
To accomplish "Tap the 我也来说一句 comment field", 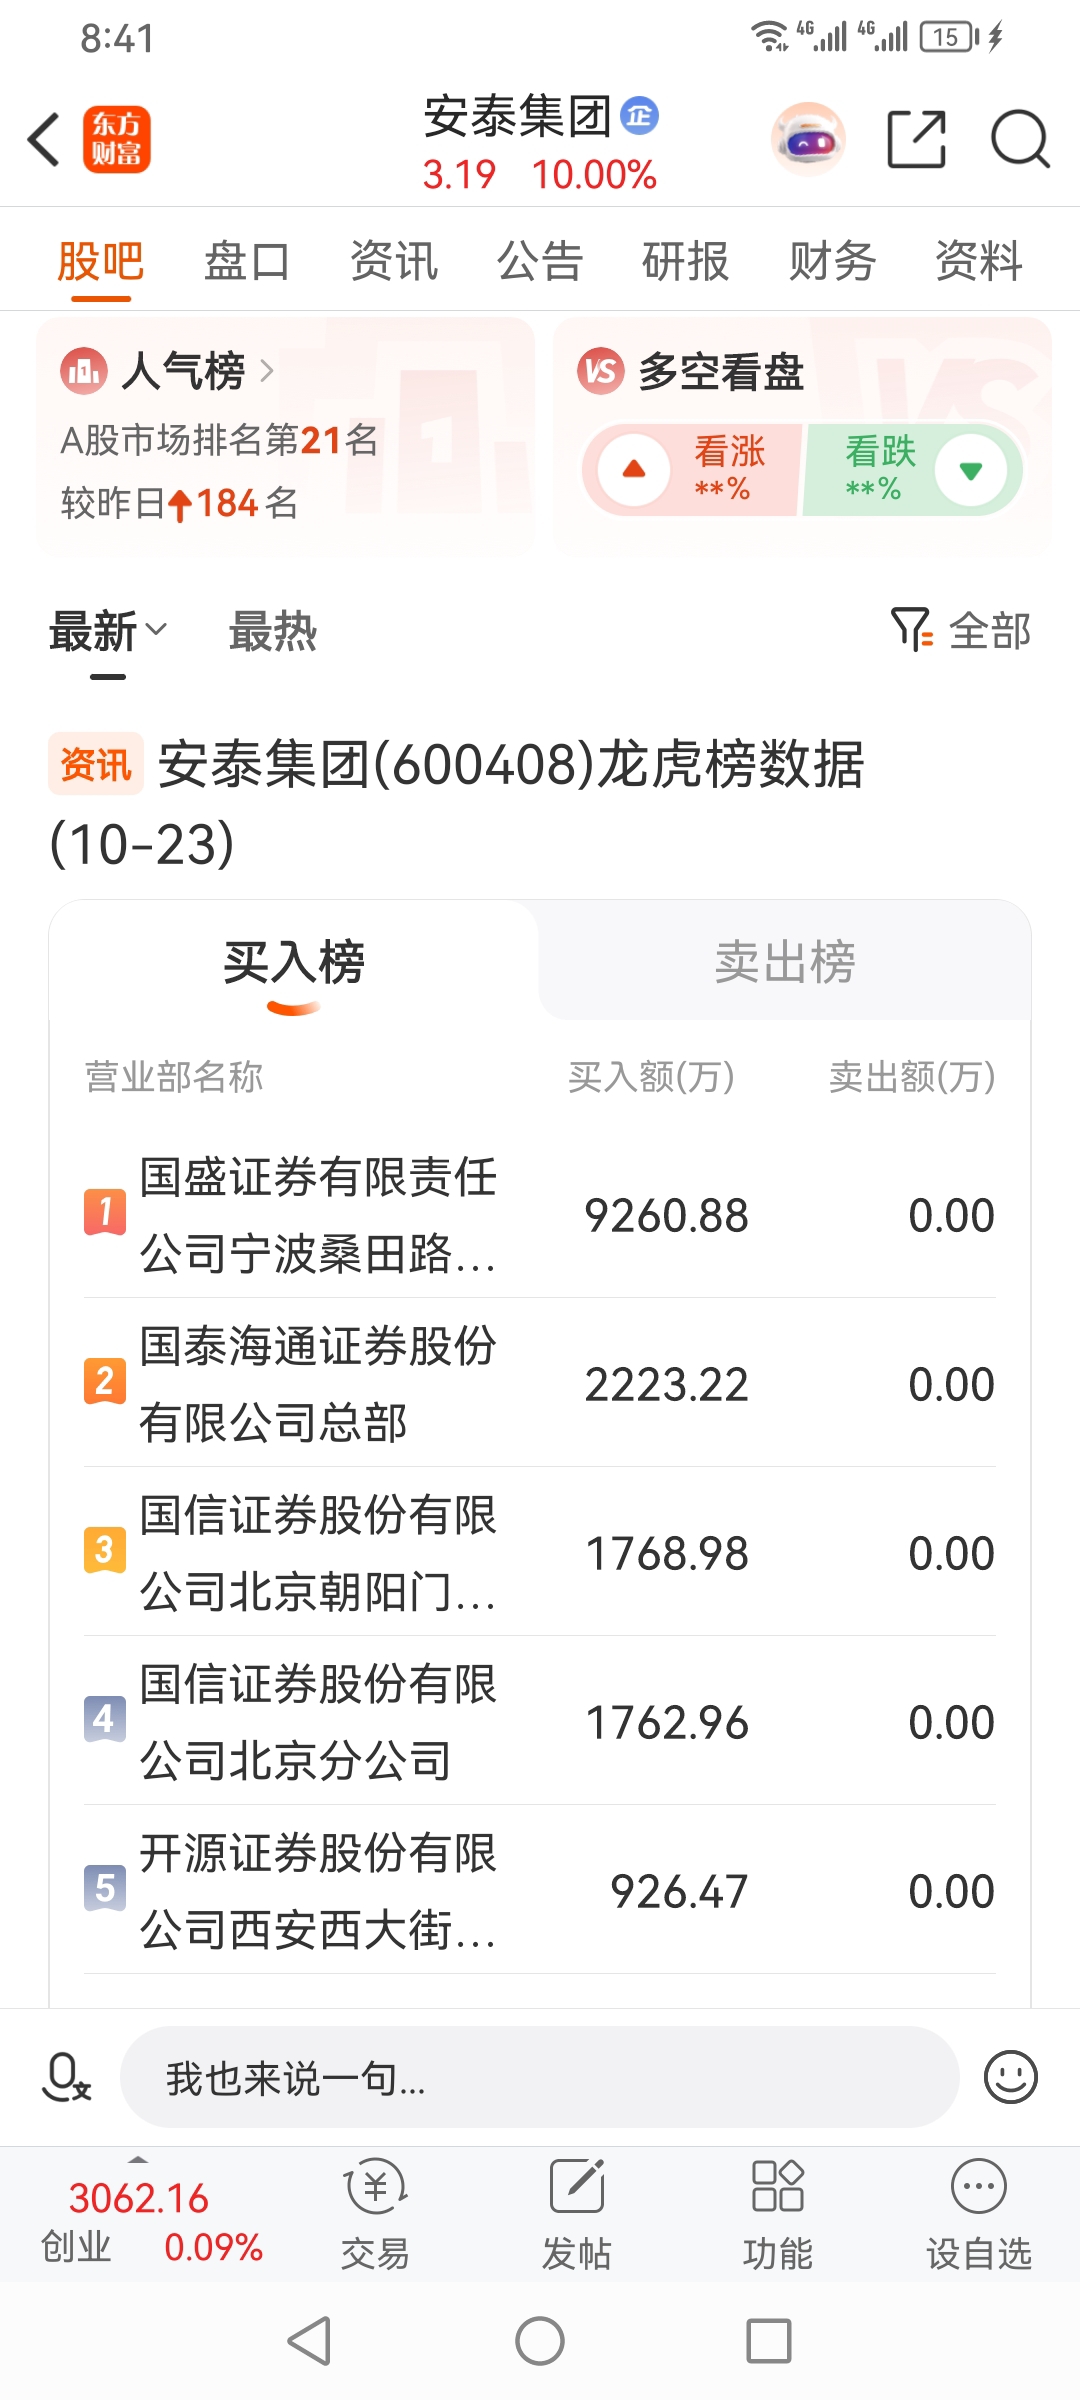I will (x=540, y=2077).
